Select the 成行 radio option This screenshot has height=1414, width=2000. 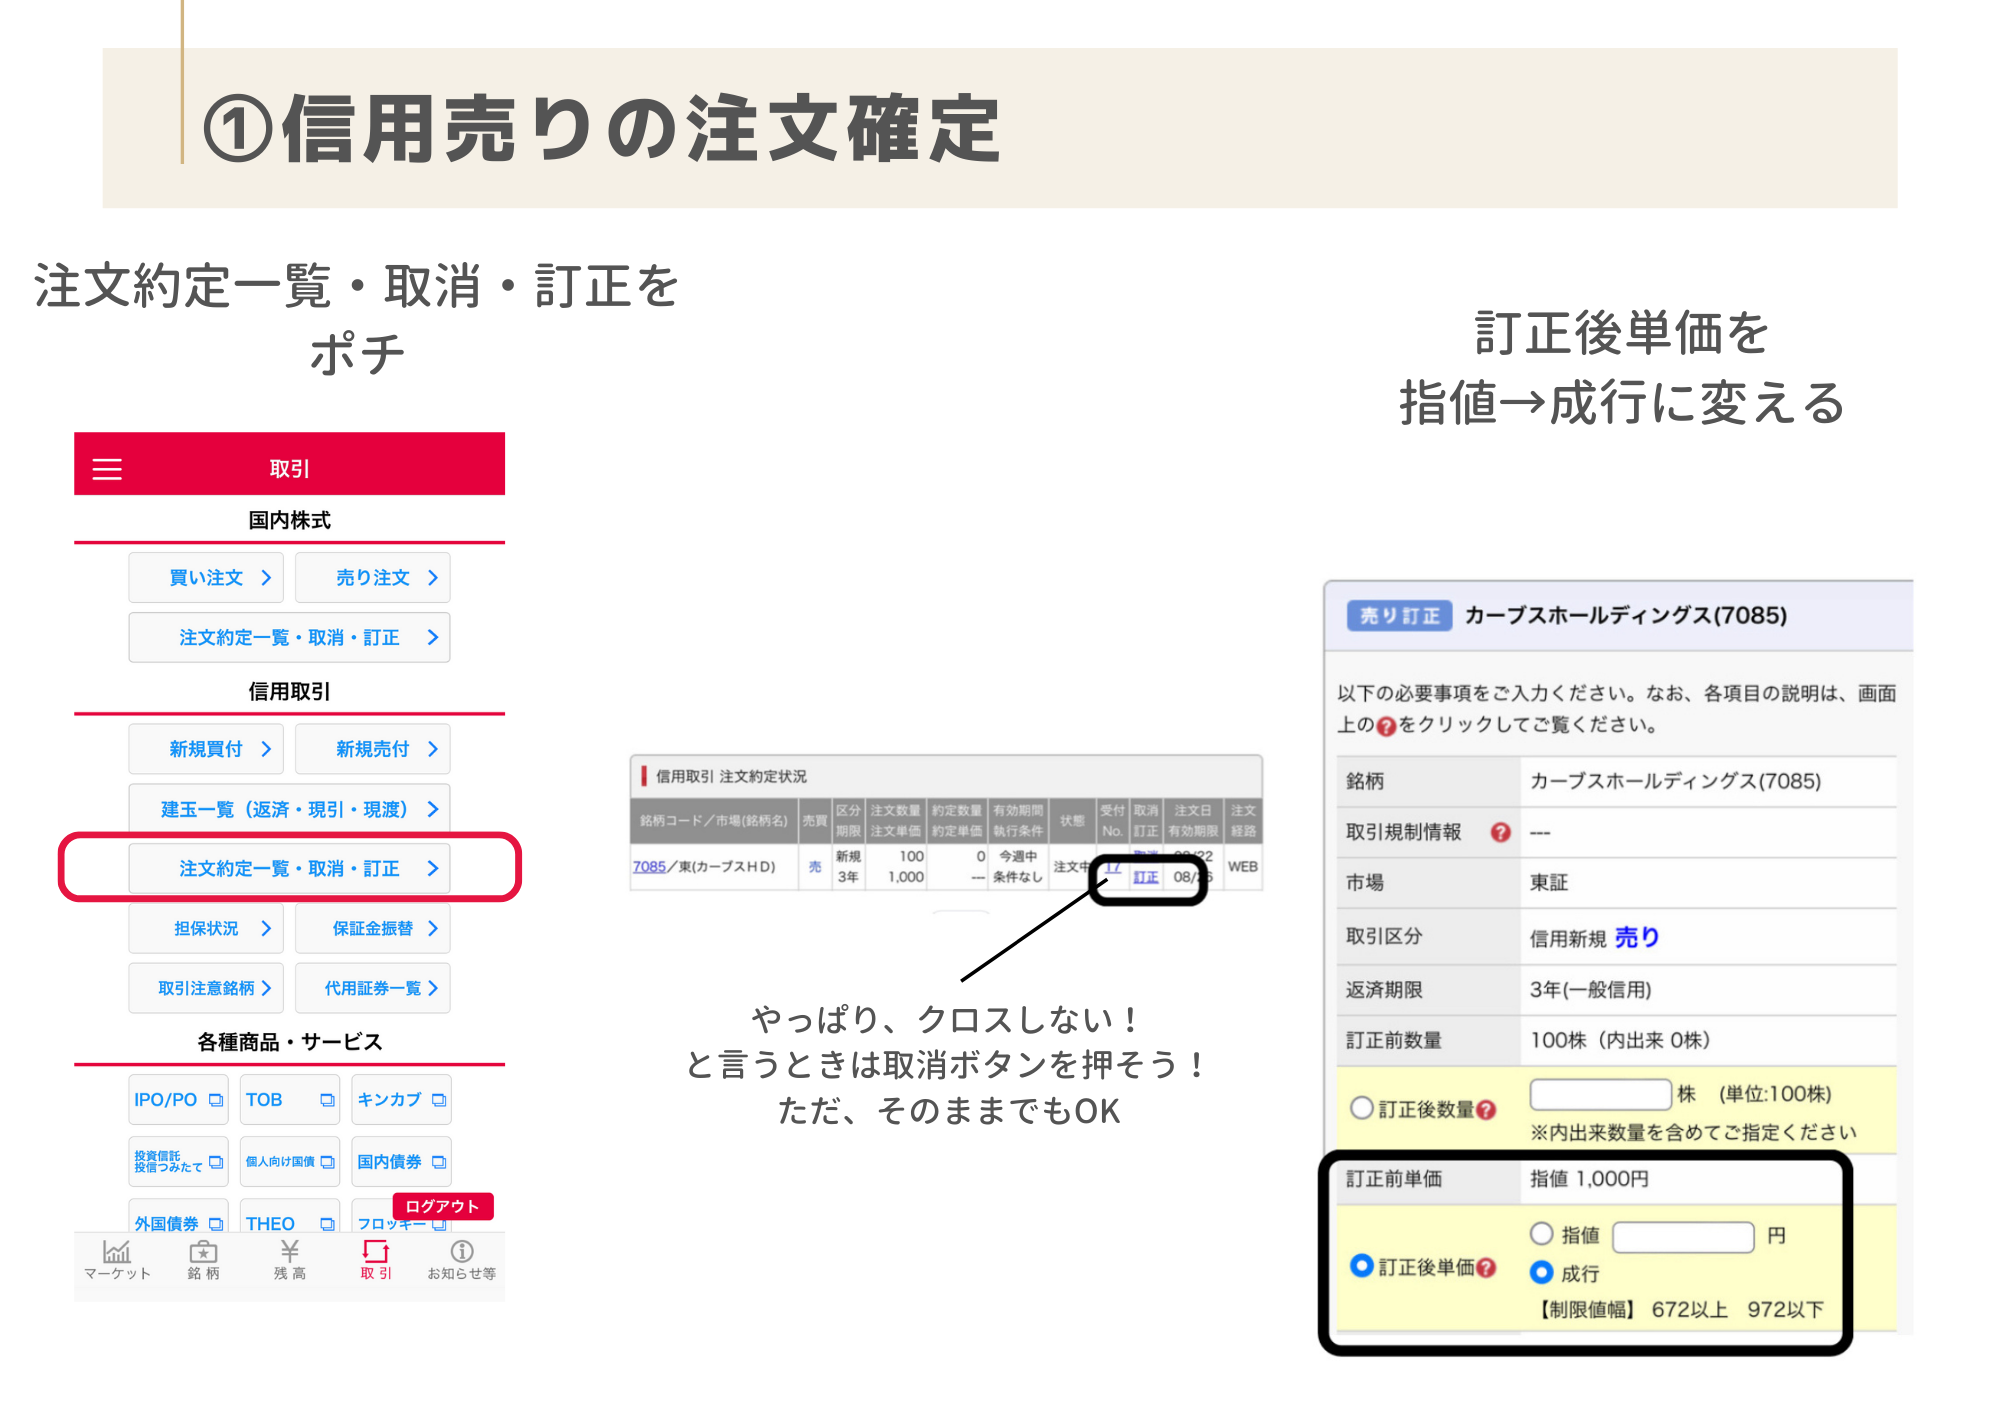coord(1541,1272)
